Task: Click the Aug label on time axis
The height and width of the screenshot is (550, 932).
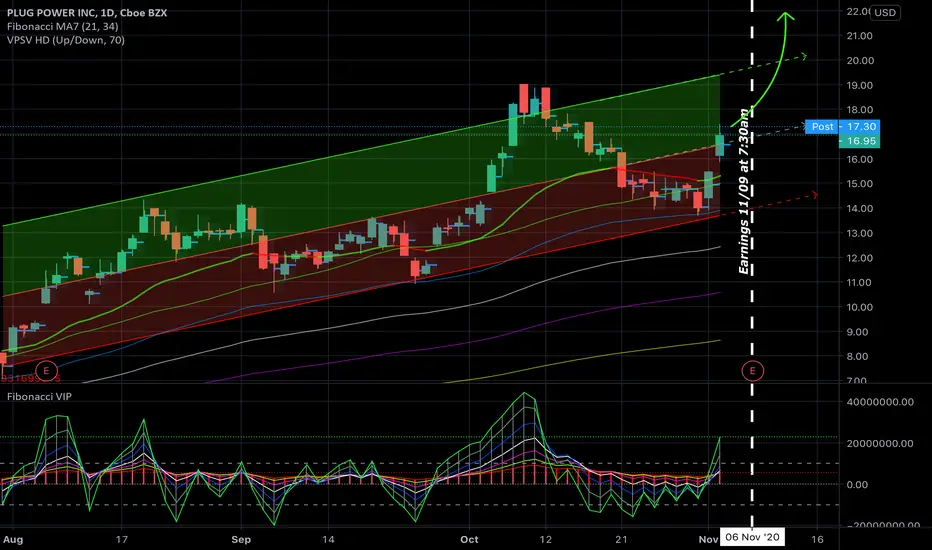Action: (x=12, y=539)
